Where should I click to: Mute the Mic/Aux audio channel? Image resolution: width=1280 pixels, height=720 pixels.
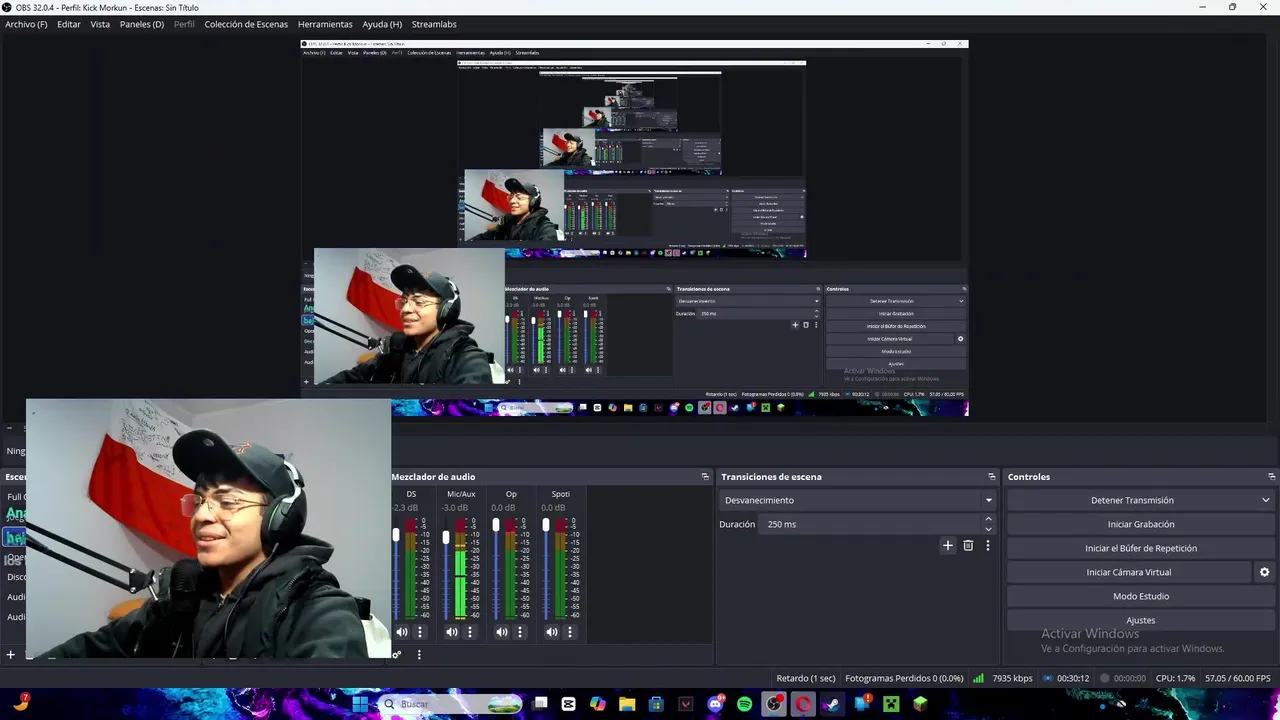(x=452, y=632)
